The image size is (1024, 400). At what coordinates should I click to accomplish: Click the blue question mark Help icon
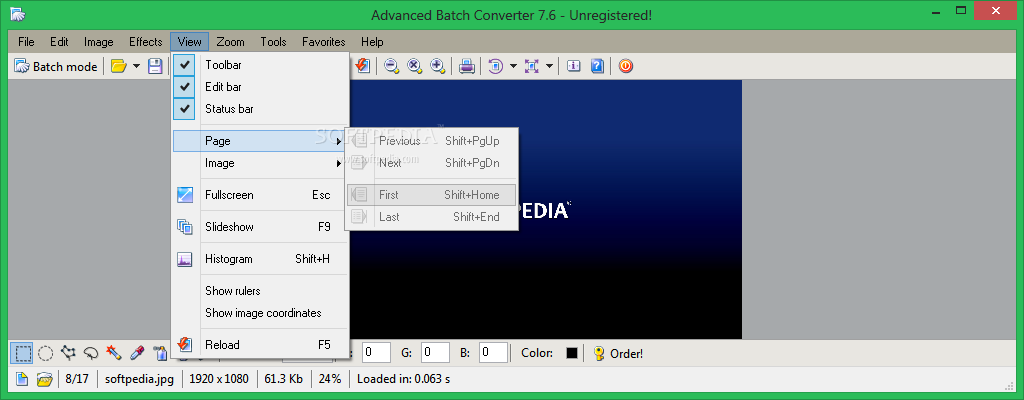[597, 66]
